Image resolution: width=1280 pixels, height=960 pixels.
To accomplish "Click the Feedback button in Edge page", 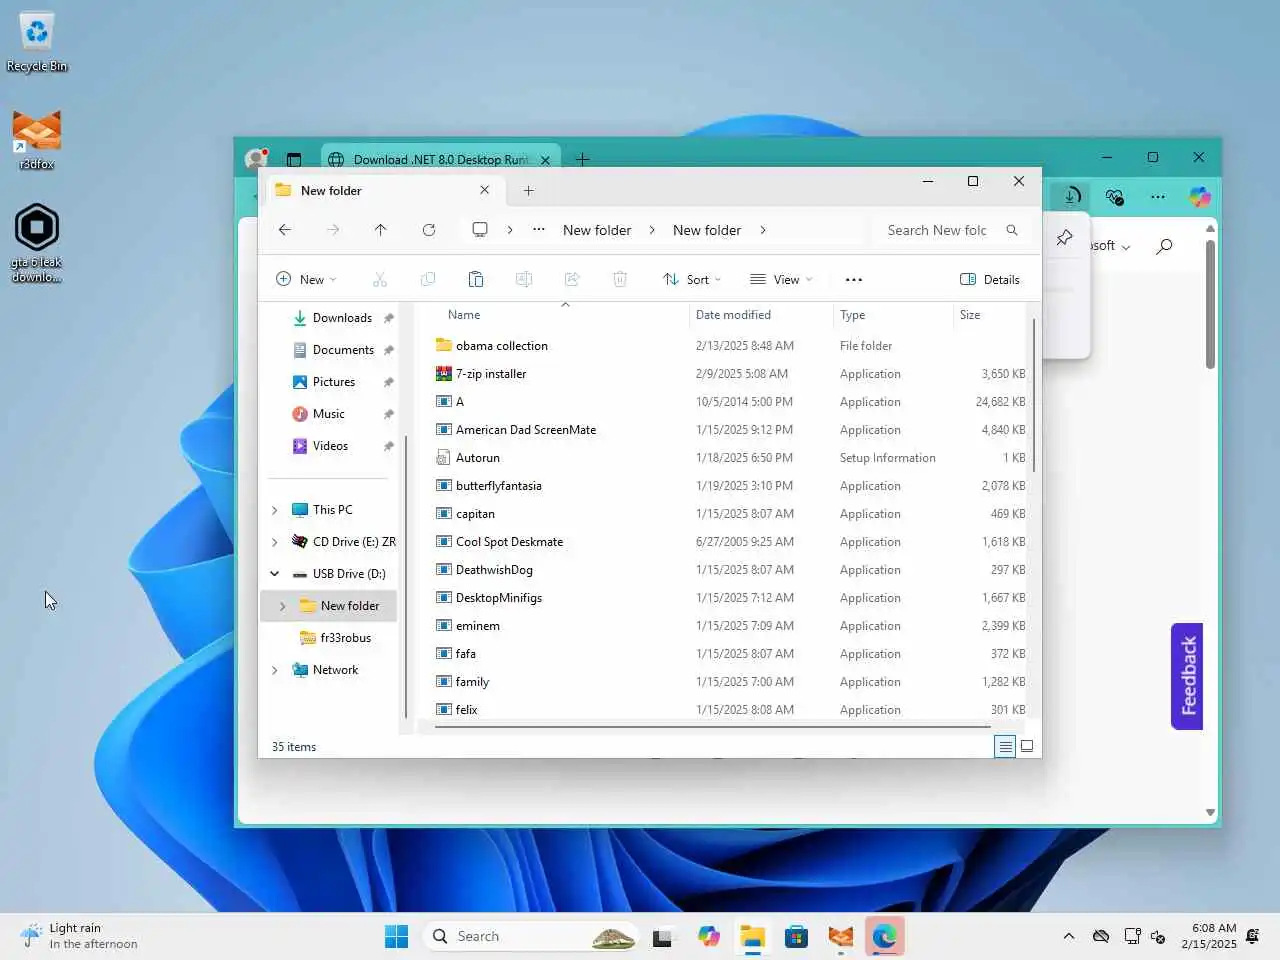I will pos(1187,676).
